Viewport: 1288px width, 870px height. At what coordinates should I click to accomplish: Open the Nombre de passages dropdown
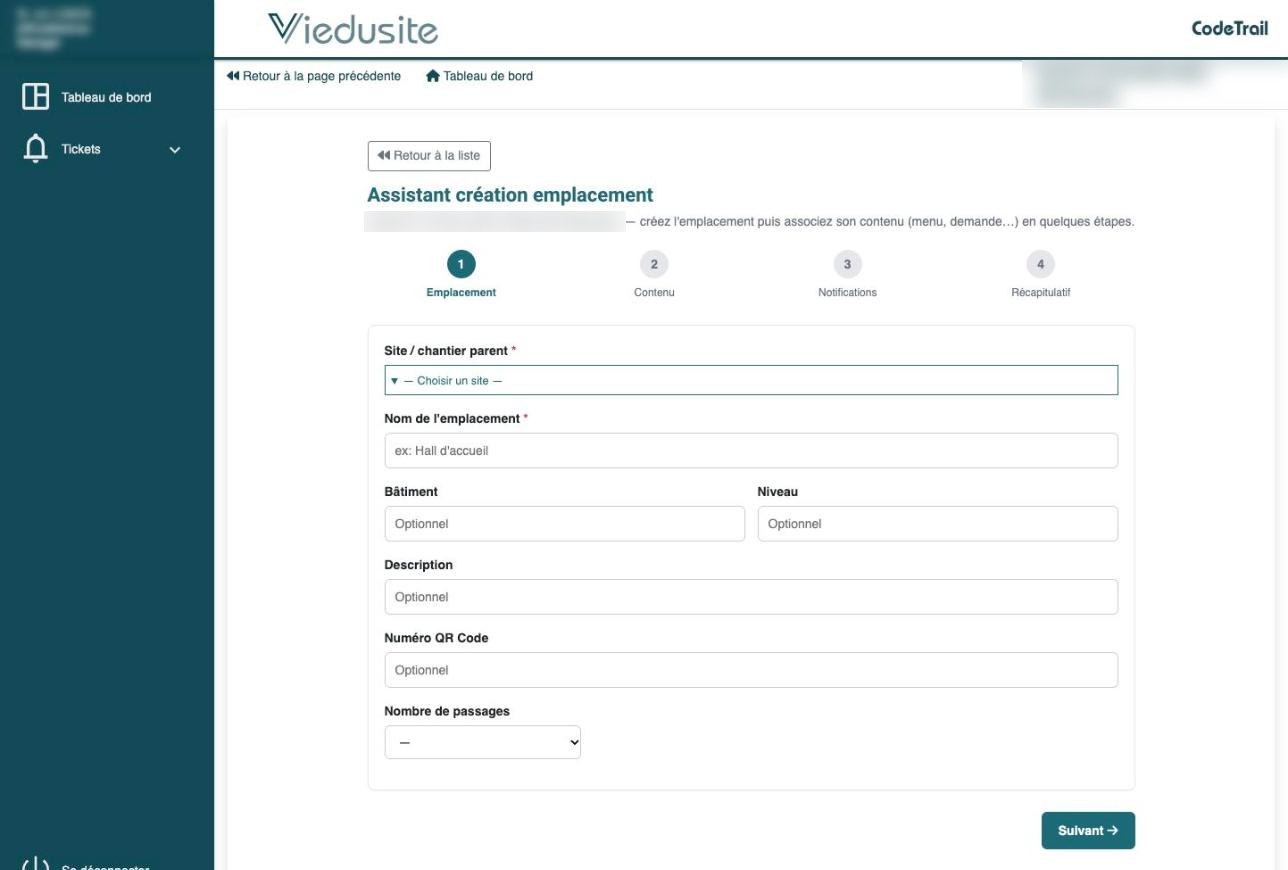483,742
